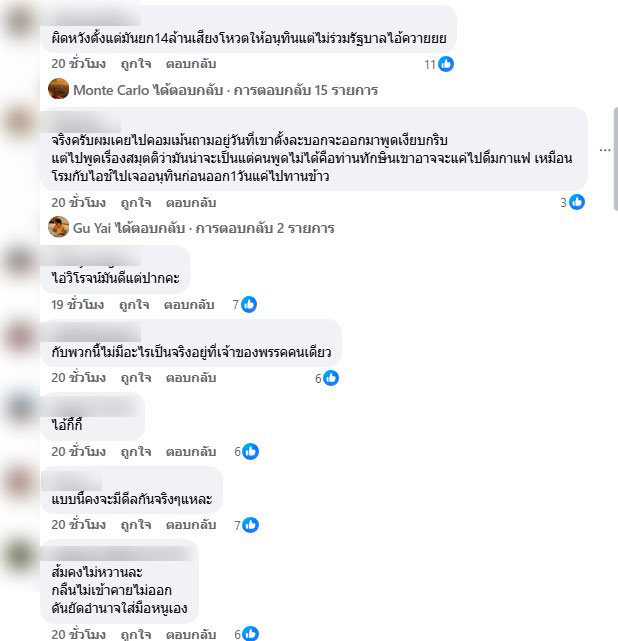Open three-dot options menu beside long comment
The image size is (618, 641).
pyautogui.click(x=605, y=150)
